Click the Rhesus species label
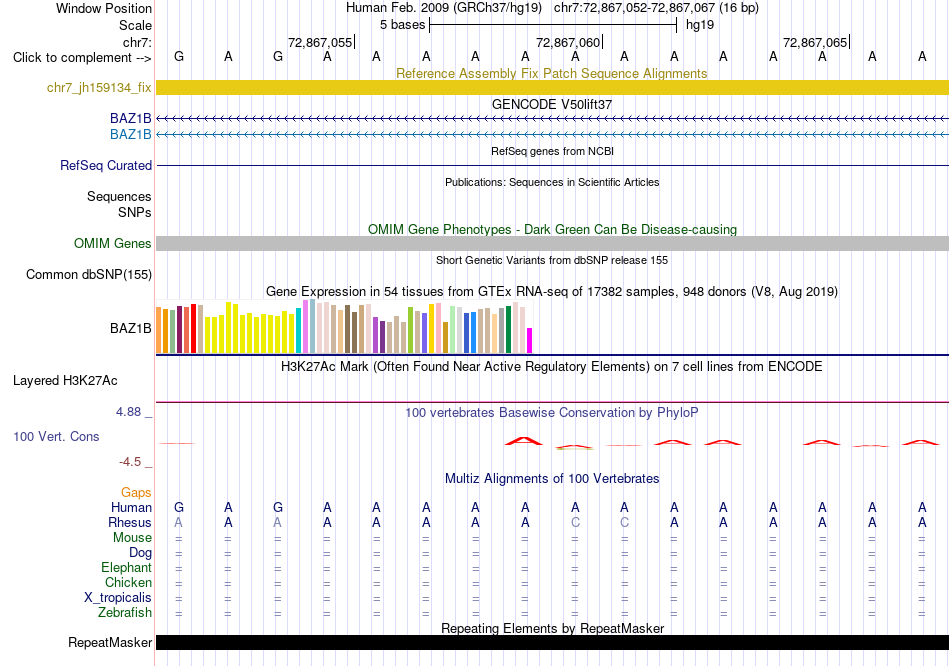 point(130,522)
